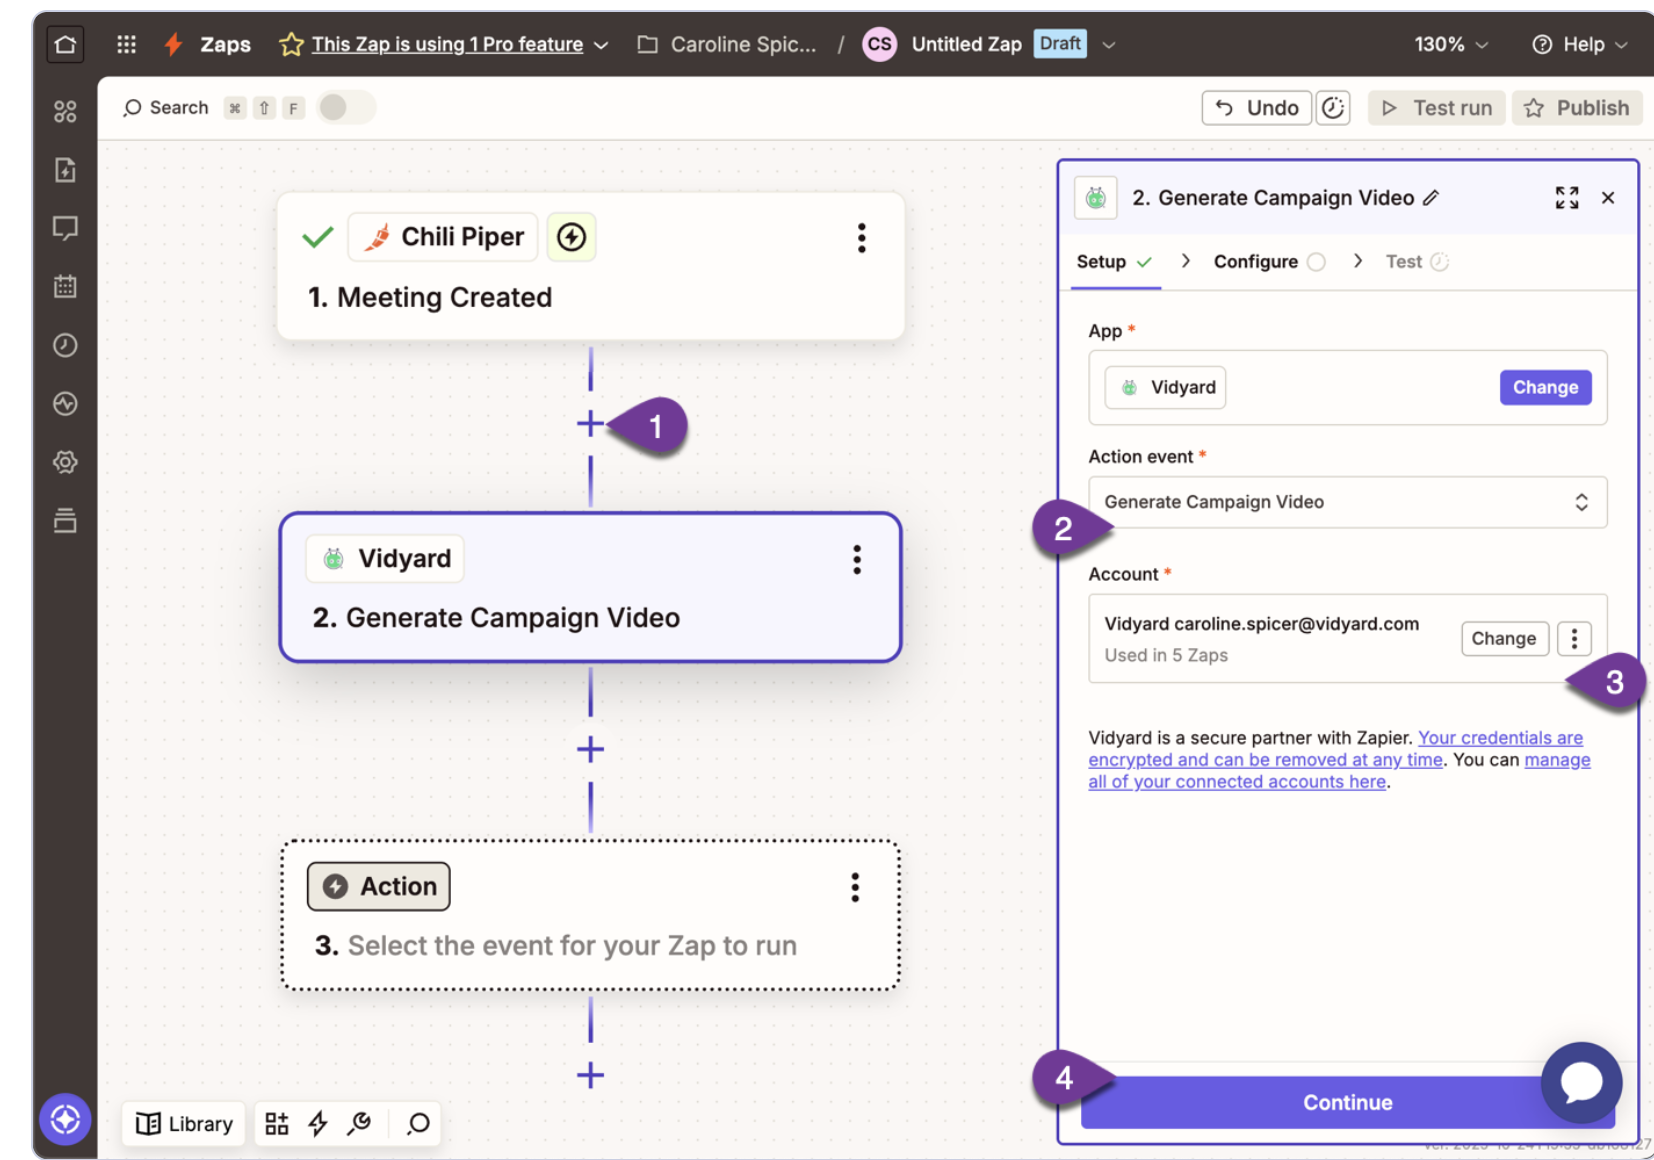Open the four-circles apps icon in sidebar

(65, 111)
